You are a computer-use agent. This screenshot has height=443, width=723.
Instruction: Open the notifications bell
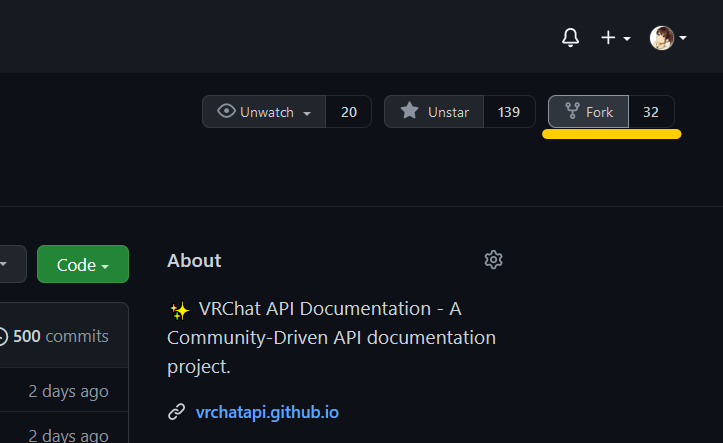(x=571, y=38)
